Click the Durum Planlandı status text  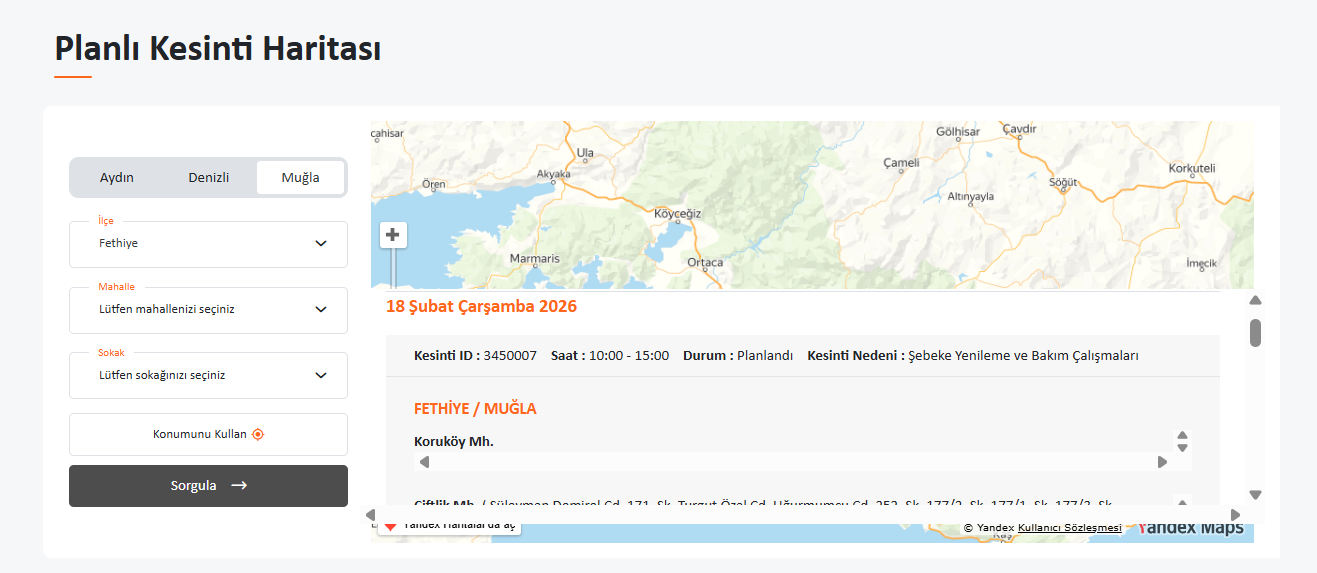(x=738, y=356)
